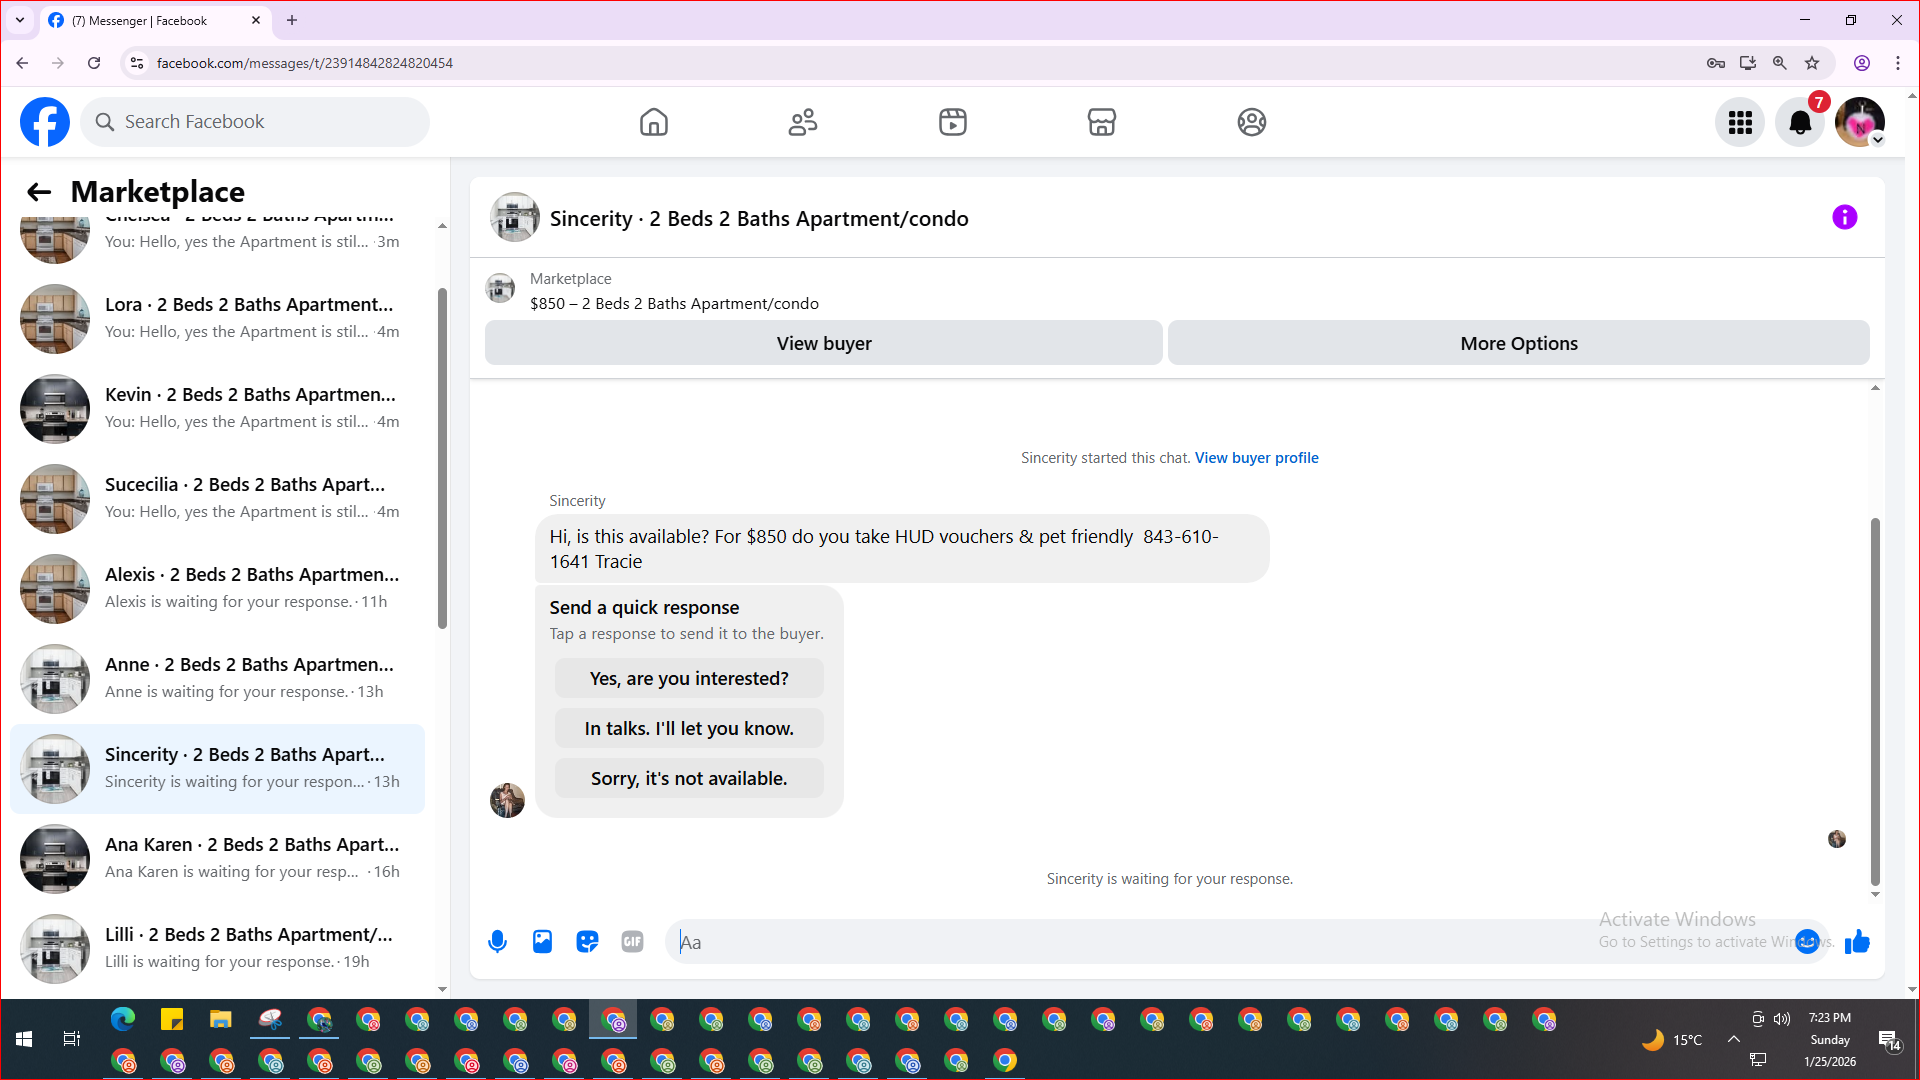The width and height of the screenshot is (1920, 1080).
Task: Open Lora's apartment conversation
Action: [218, 318]
